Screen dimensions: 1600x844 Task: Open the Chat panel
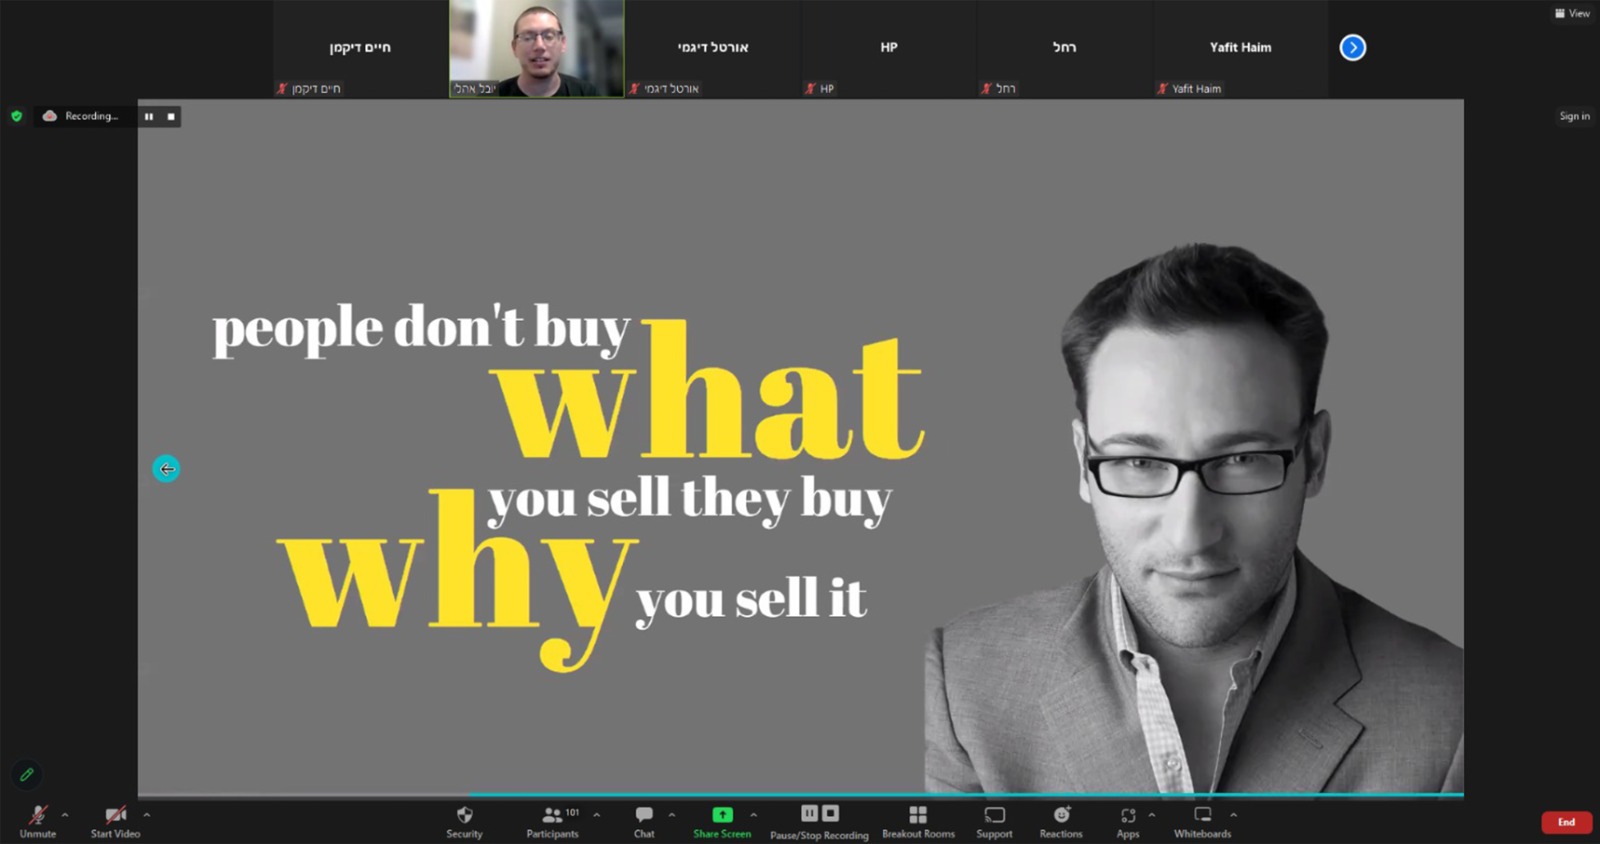[644, 821]
